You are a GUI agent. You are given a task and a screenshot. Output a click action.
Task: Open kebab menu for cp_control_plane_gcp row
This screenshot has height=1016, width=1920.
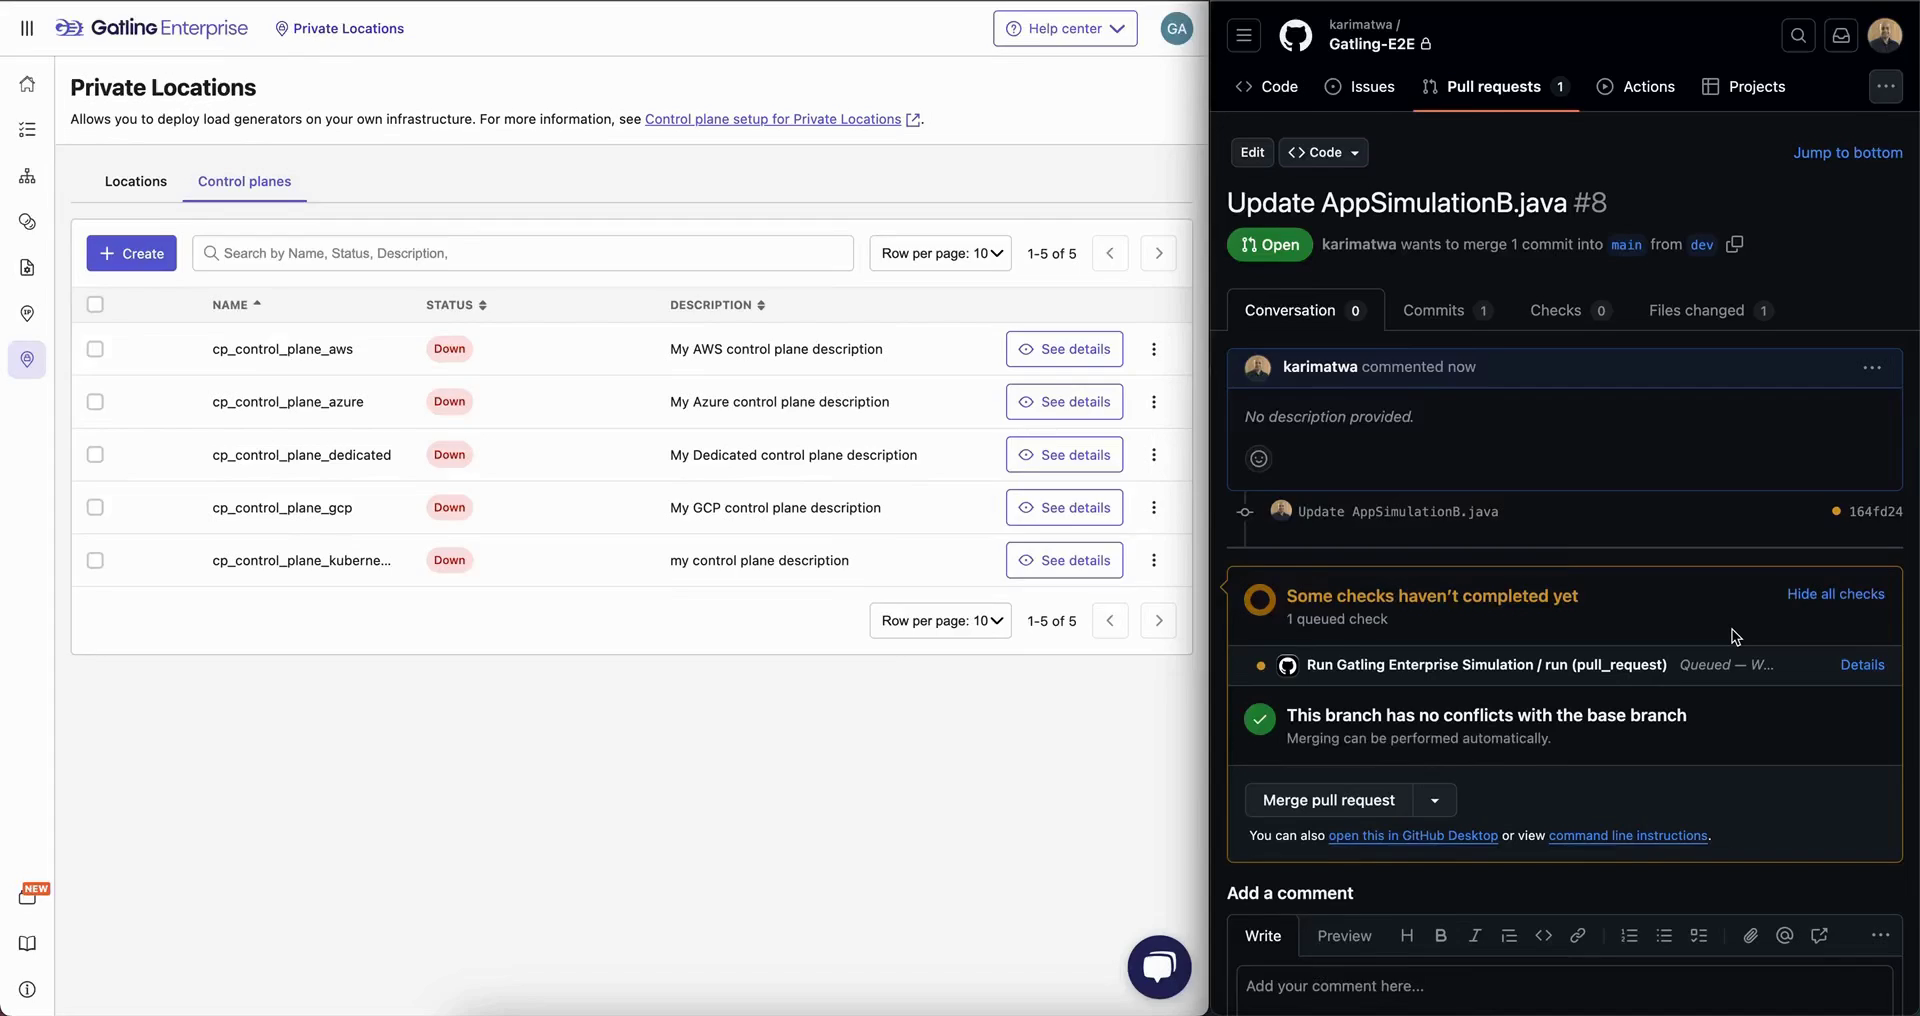click(1154, 508)
